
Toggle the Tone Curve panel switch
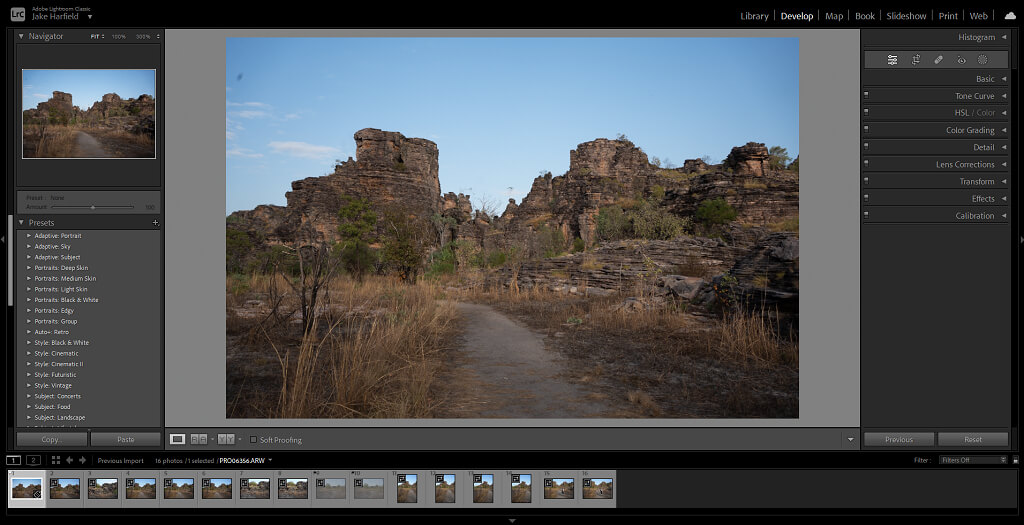[x=866, y=96]
